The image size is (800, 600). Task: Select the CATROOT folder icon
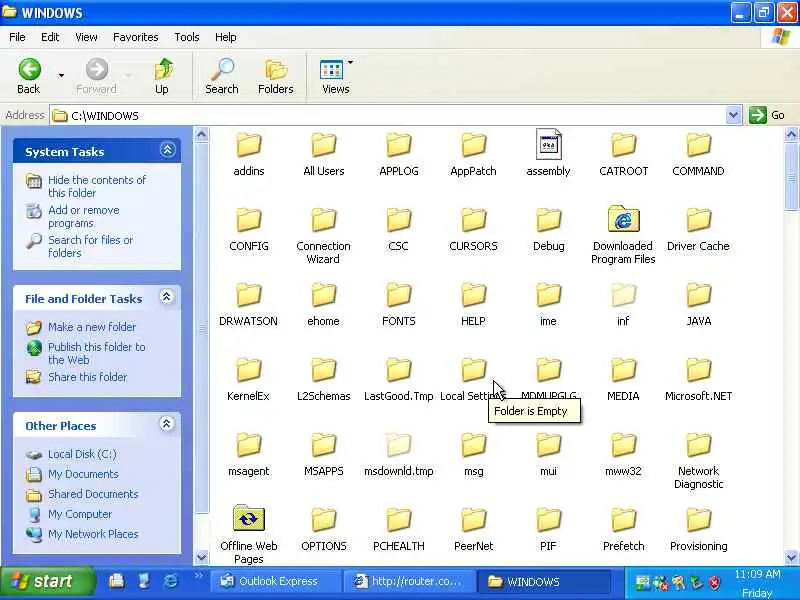tap(623, 145)
